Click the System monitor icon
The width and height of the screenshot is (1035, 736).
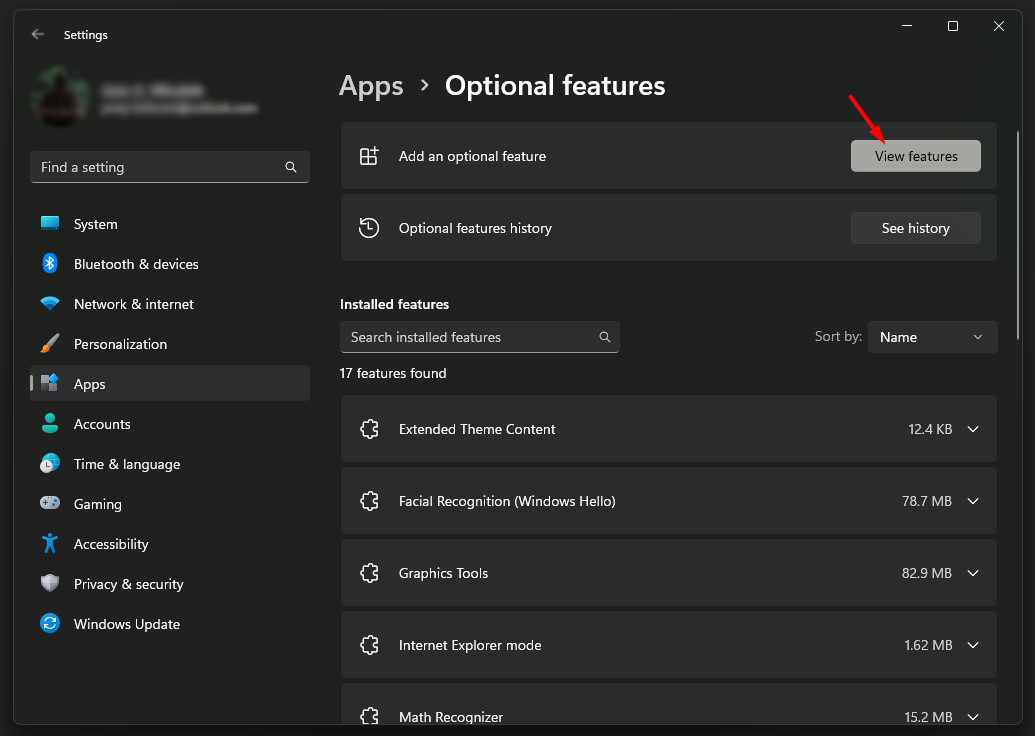coord(50,223)
